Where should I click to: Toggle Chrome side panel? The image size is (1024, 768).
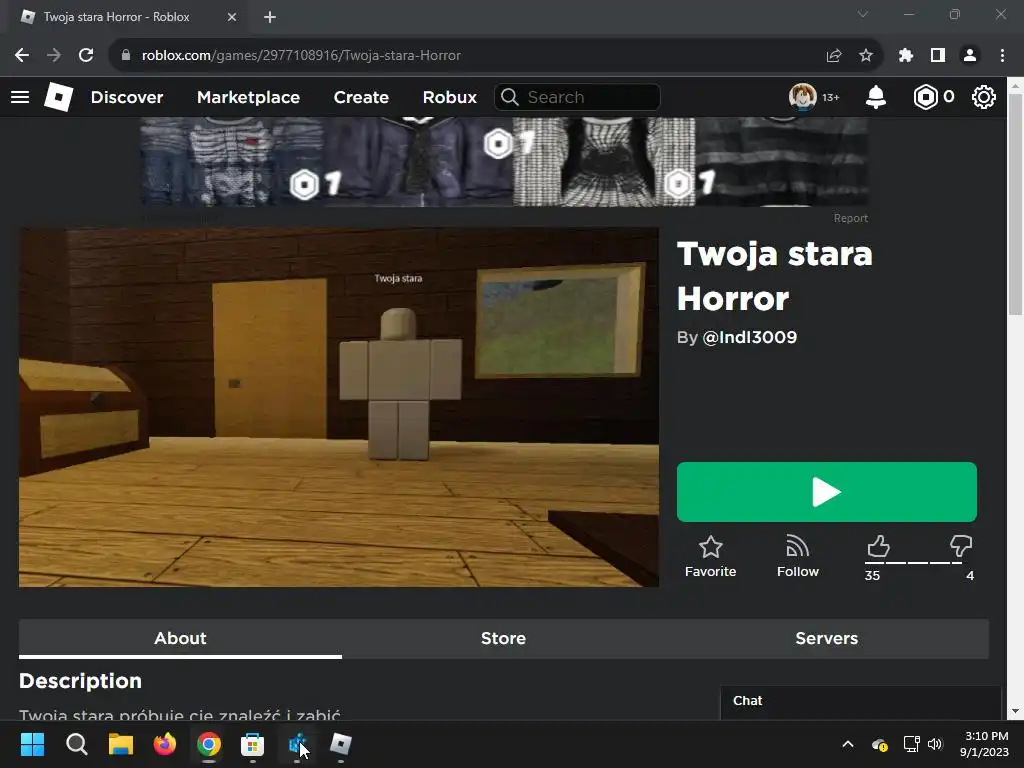938,56
